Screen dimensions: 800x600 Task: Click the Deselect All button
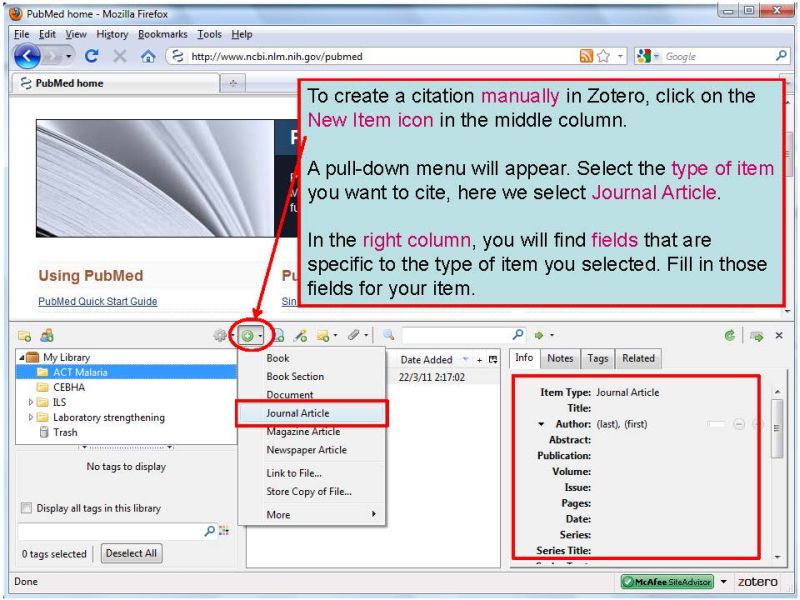coord(131,554)
